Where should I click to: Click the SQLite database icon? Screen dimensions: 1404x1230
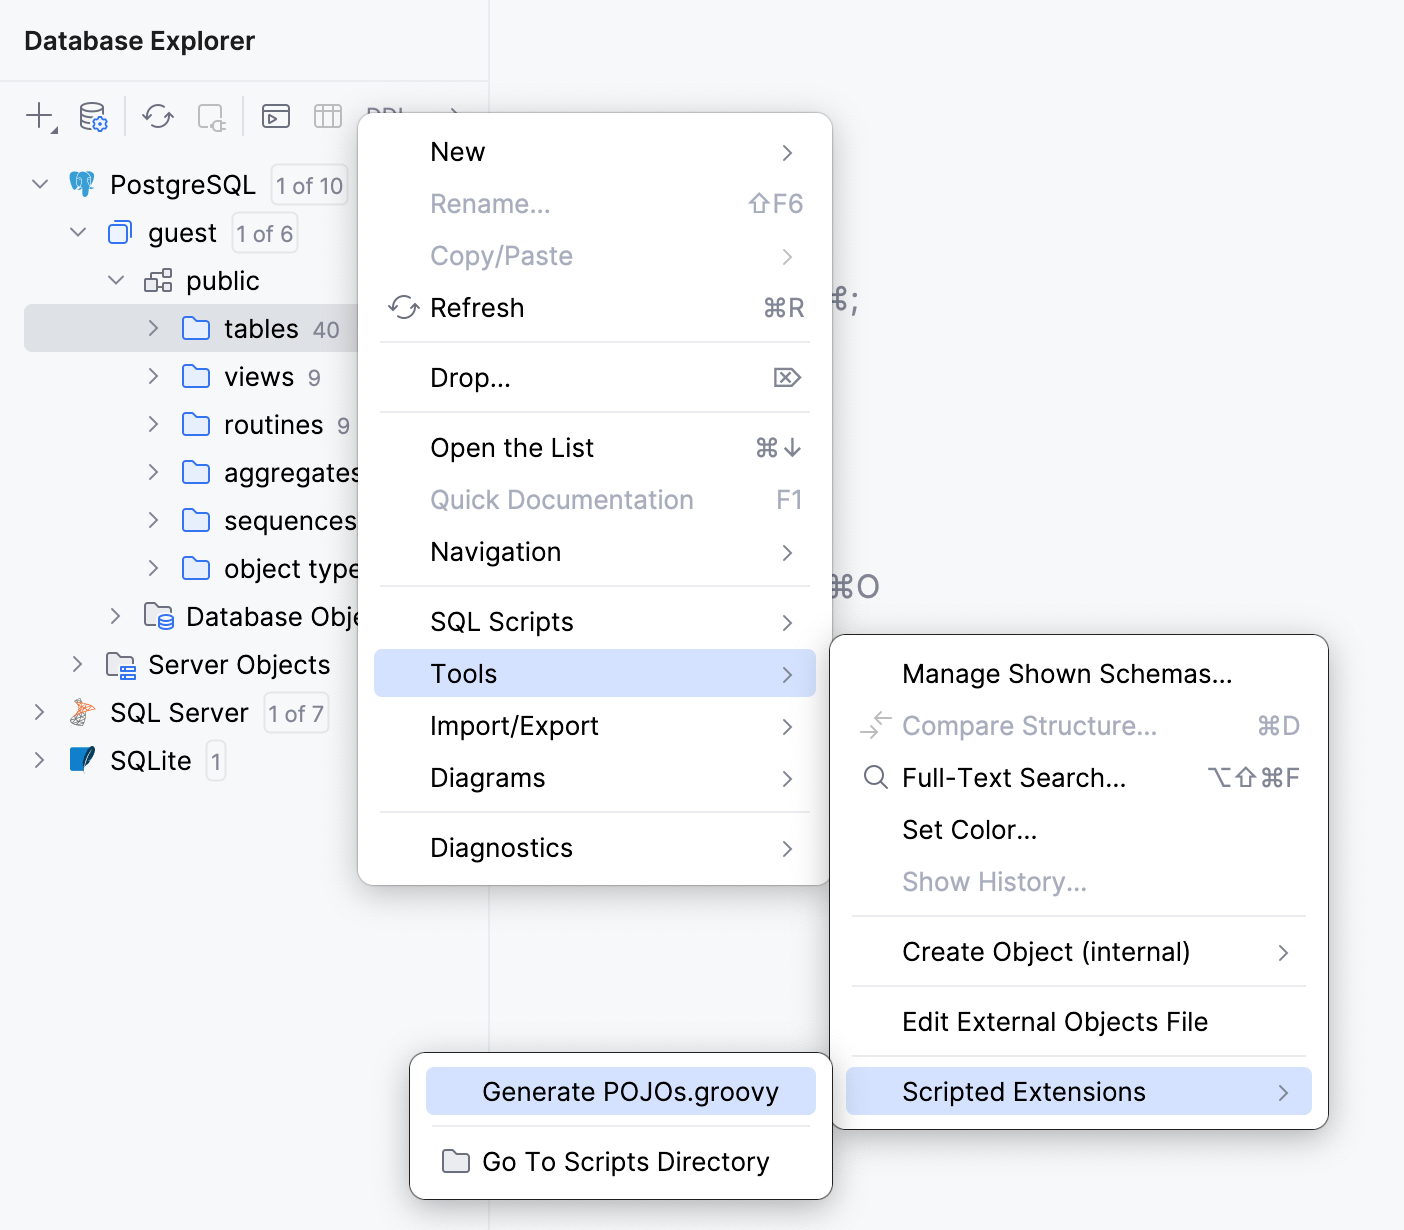[81, 760]
